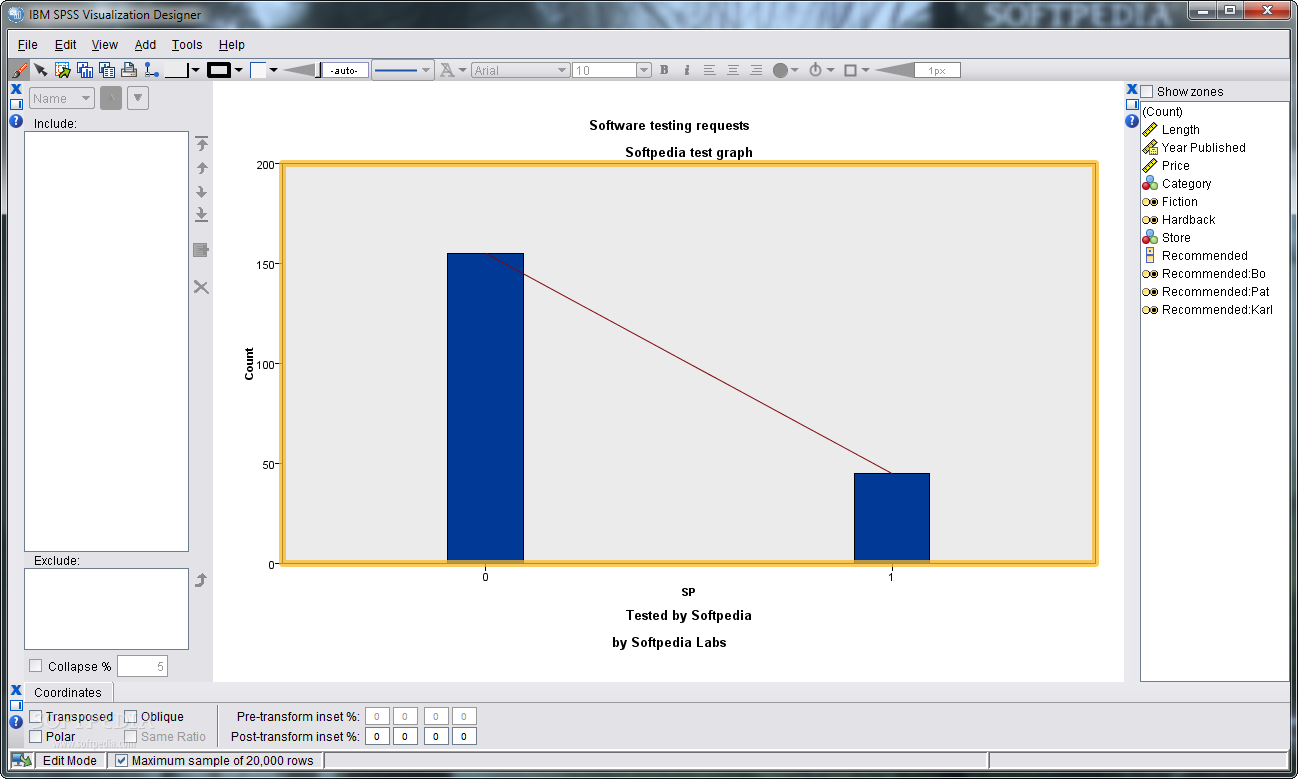Align text to the right
The image size is (1298, 779).
tap(756, 70)
